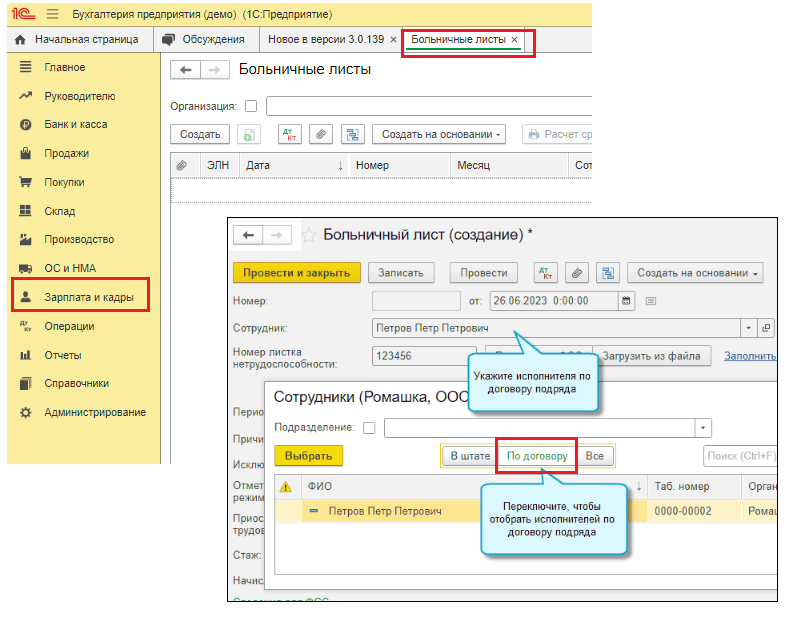Open the Сотрудник dropdown arrow
Screen dimensions: 793x621
click(x=748, y=328)
